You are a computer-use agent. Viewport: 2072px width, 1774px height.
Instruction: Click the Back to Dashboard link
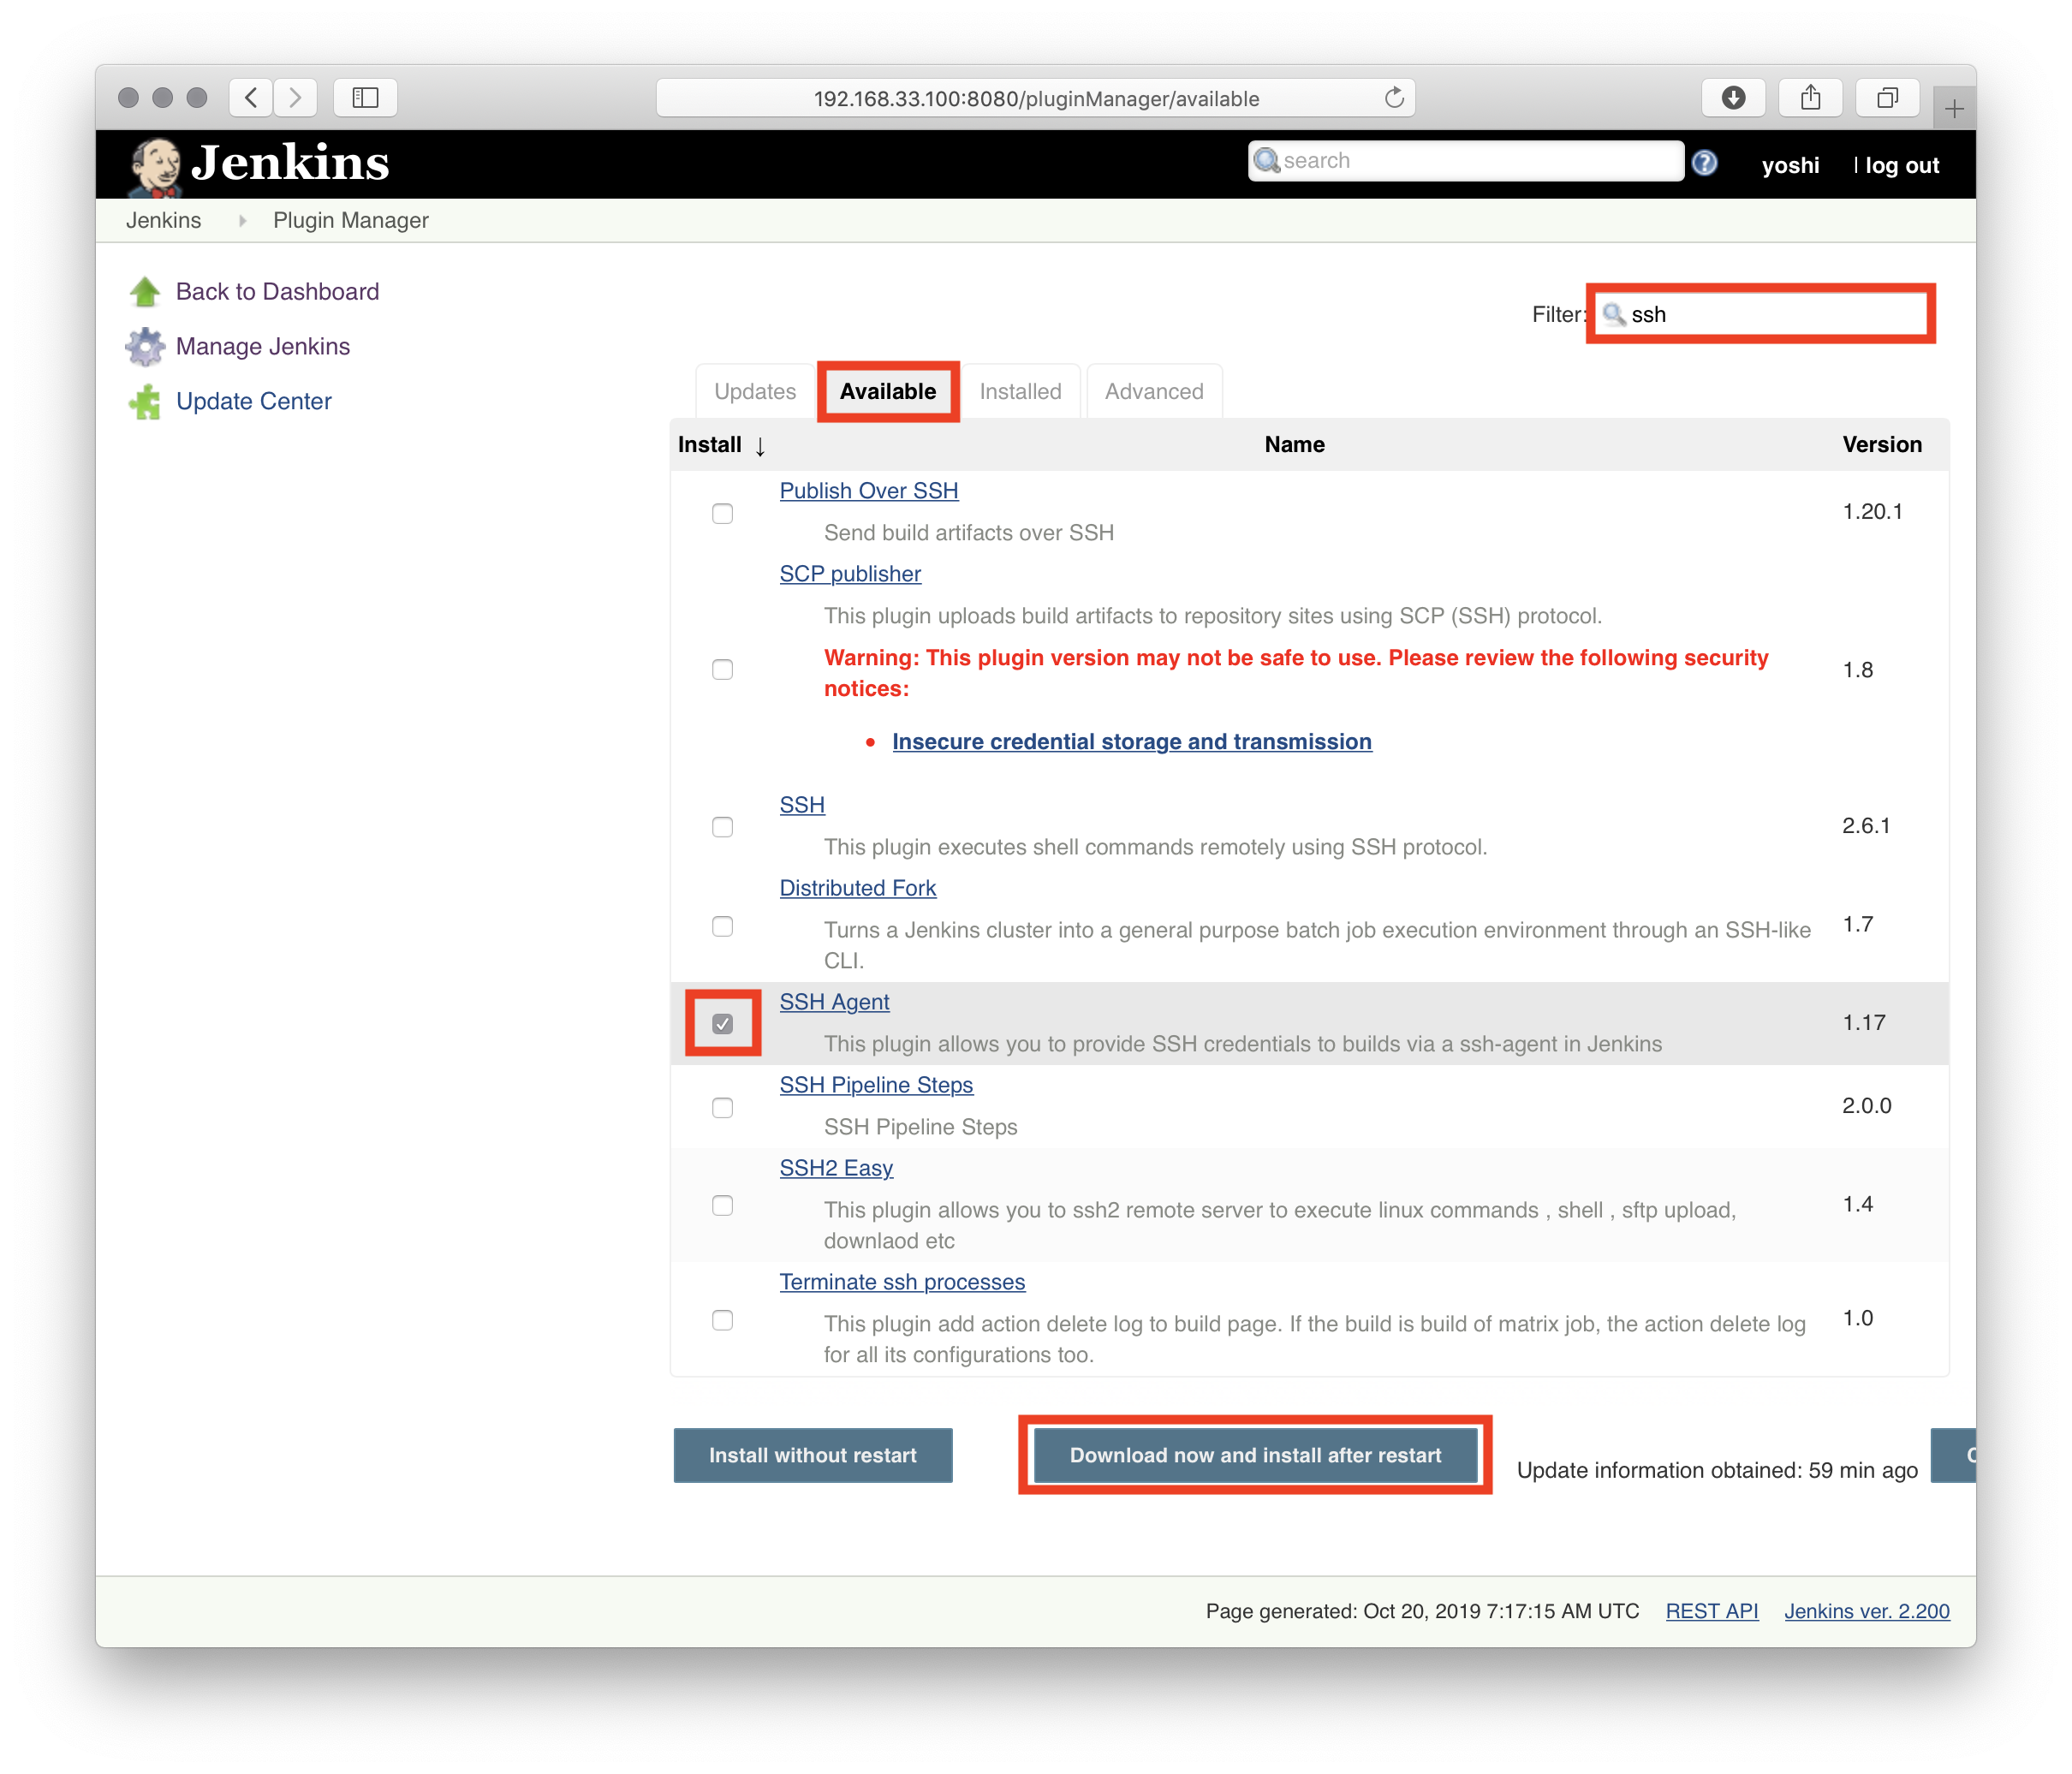pyautogui.click(x=278, y=292)
